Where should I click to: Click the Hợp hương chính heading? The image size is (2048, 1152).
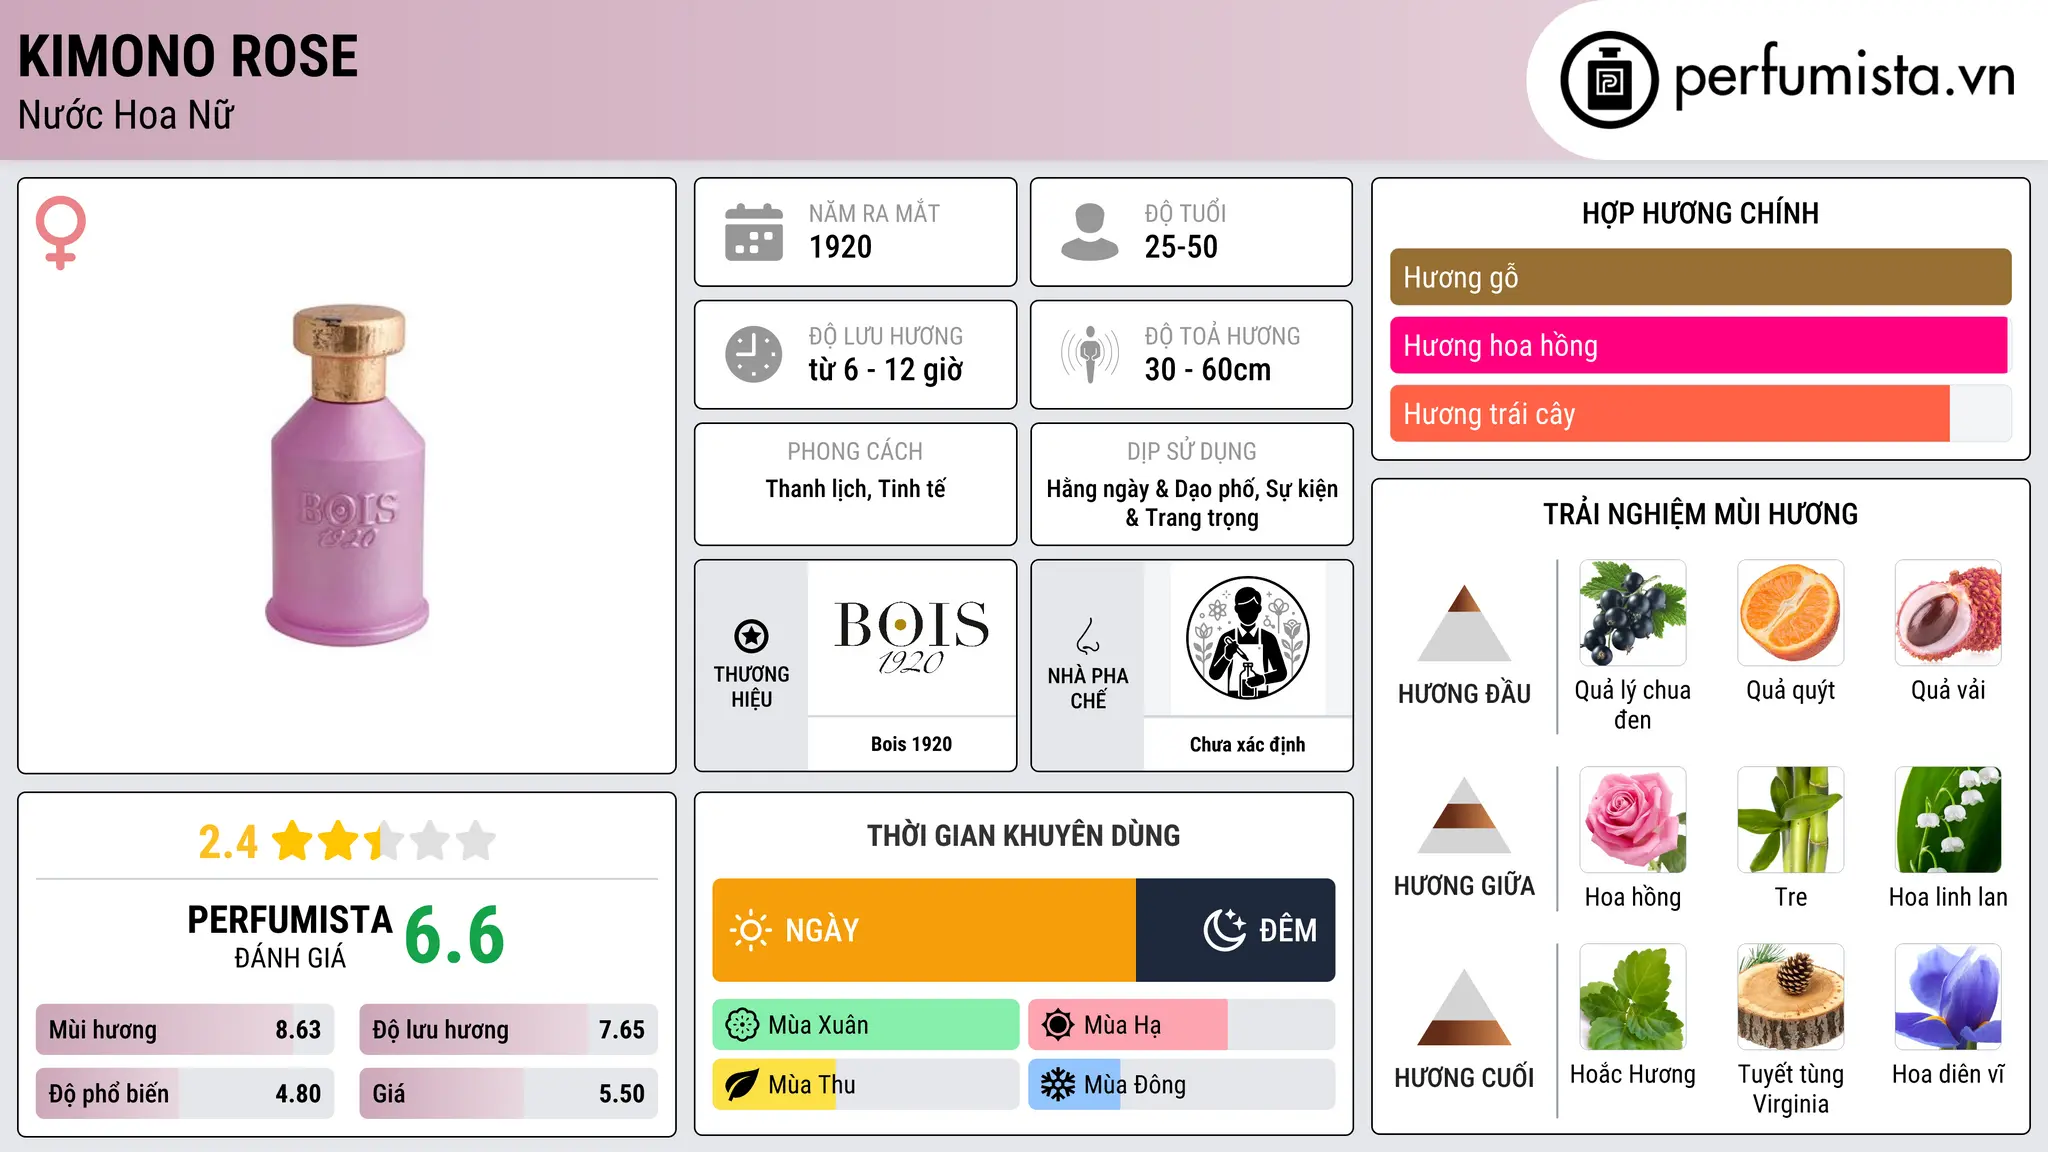[1700, 213]
